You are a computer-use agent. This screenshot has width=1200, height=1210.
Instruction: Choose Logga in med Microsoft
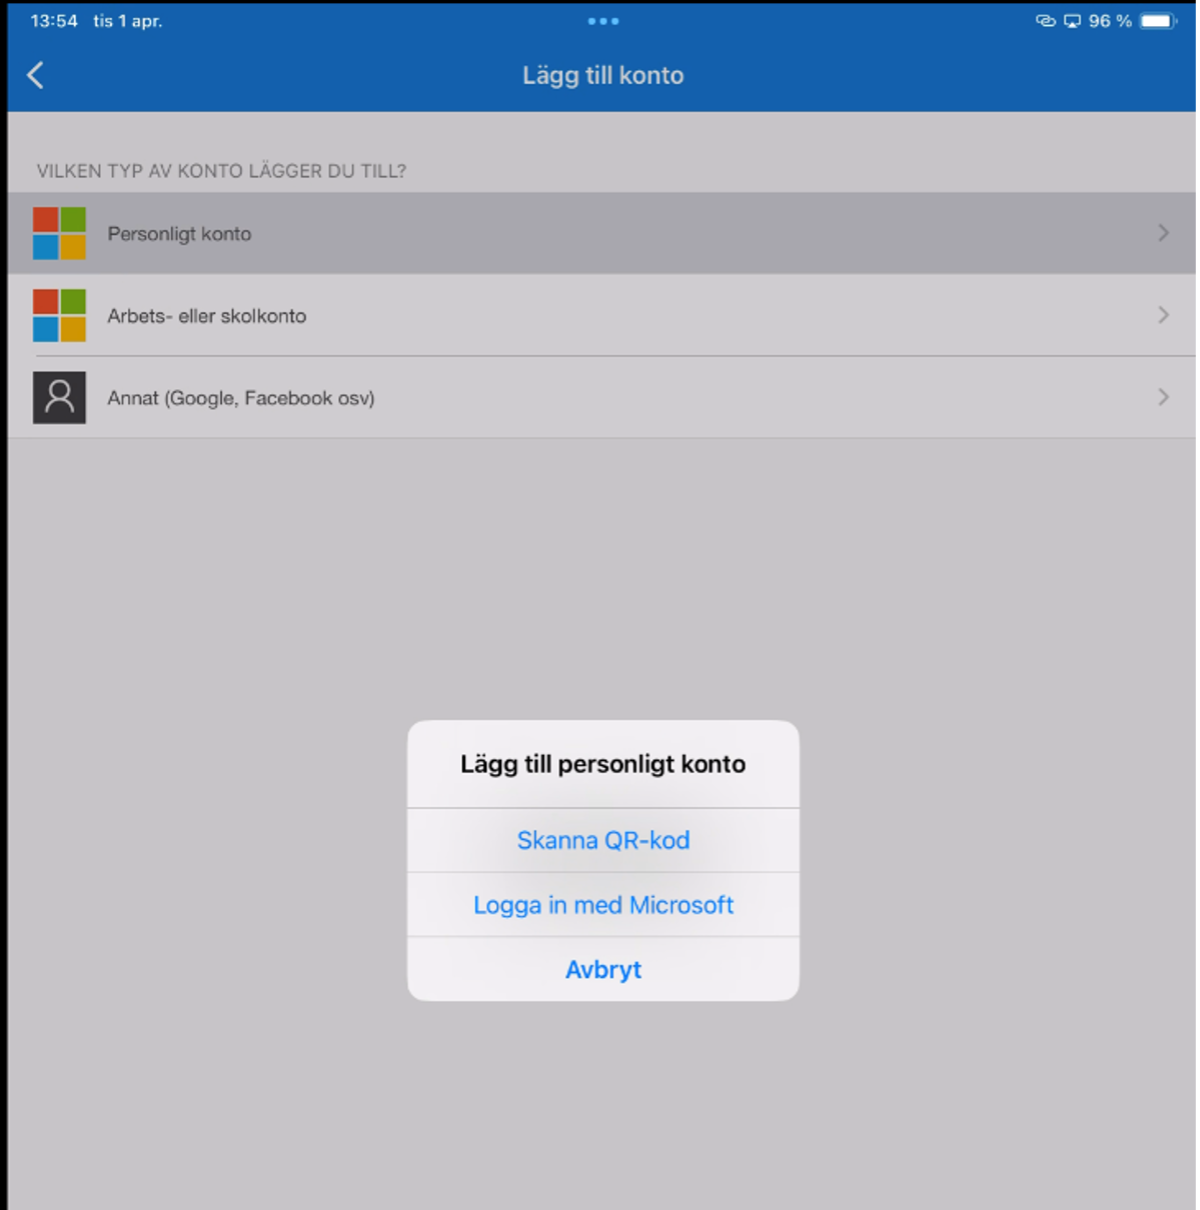603,905
